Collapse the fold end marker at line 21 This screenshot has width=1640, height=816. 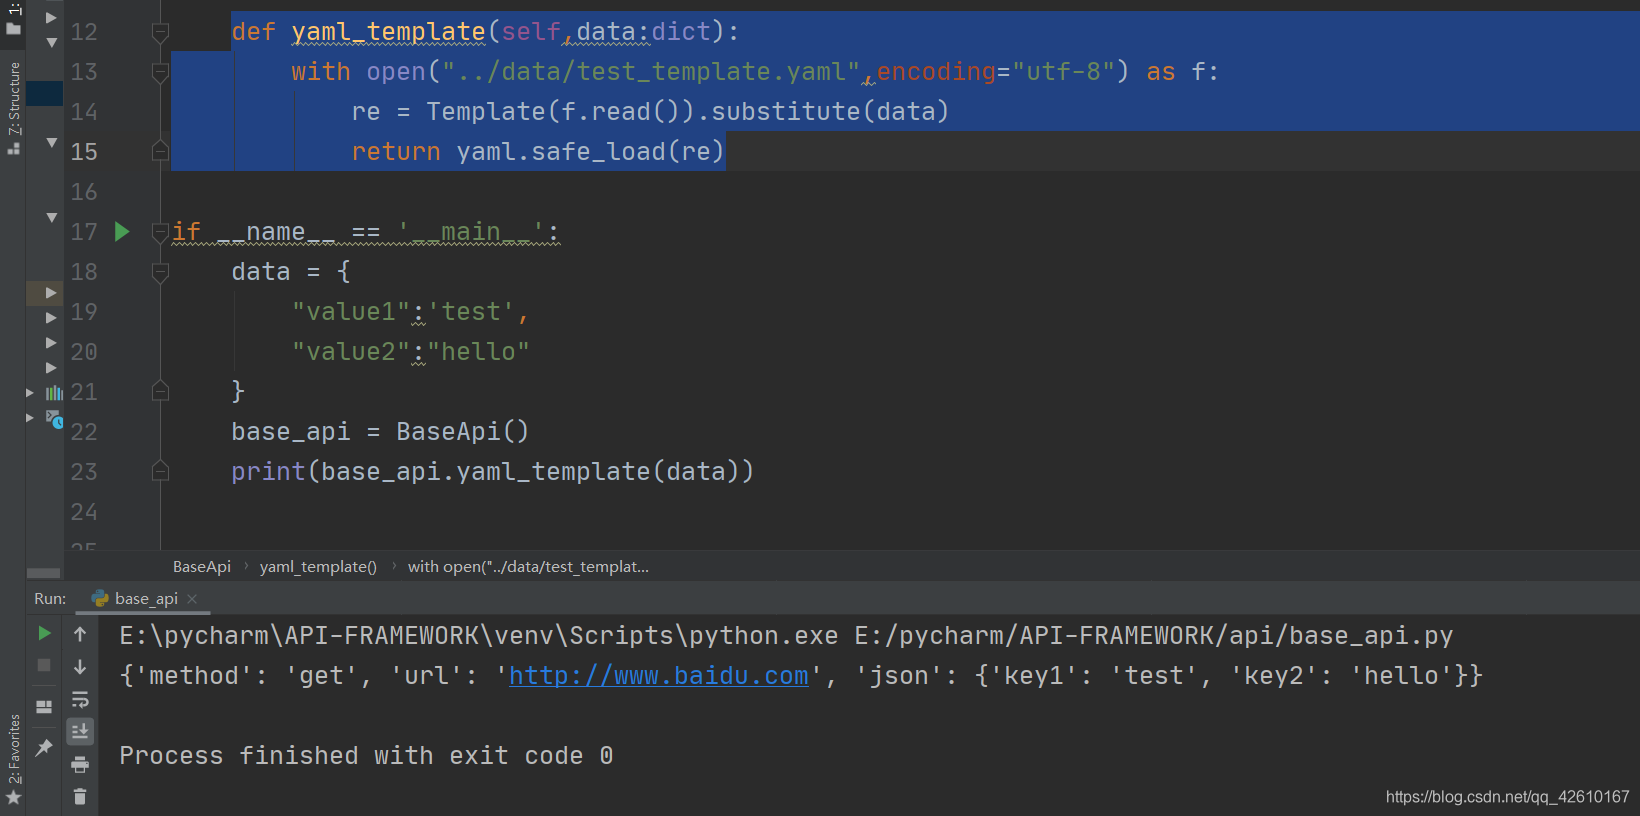tap(160, 391)
